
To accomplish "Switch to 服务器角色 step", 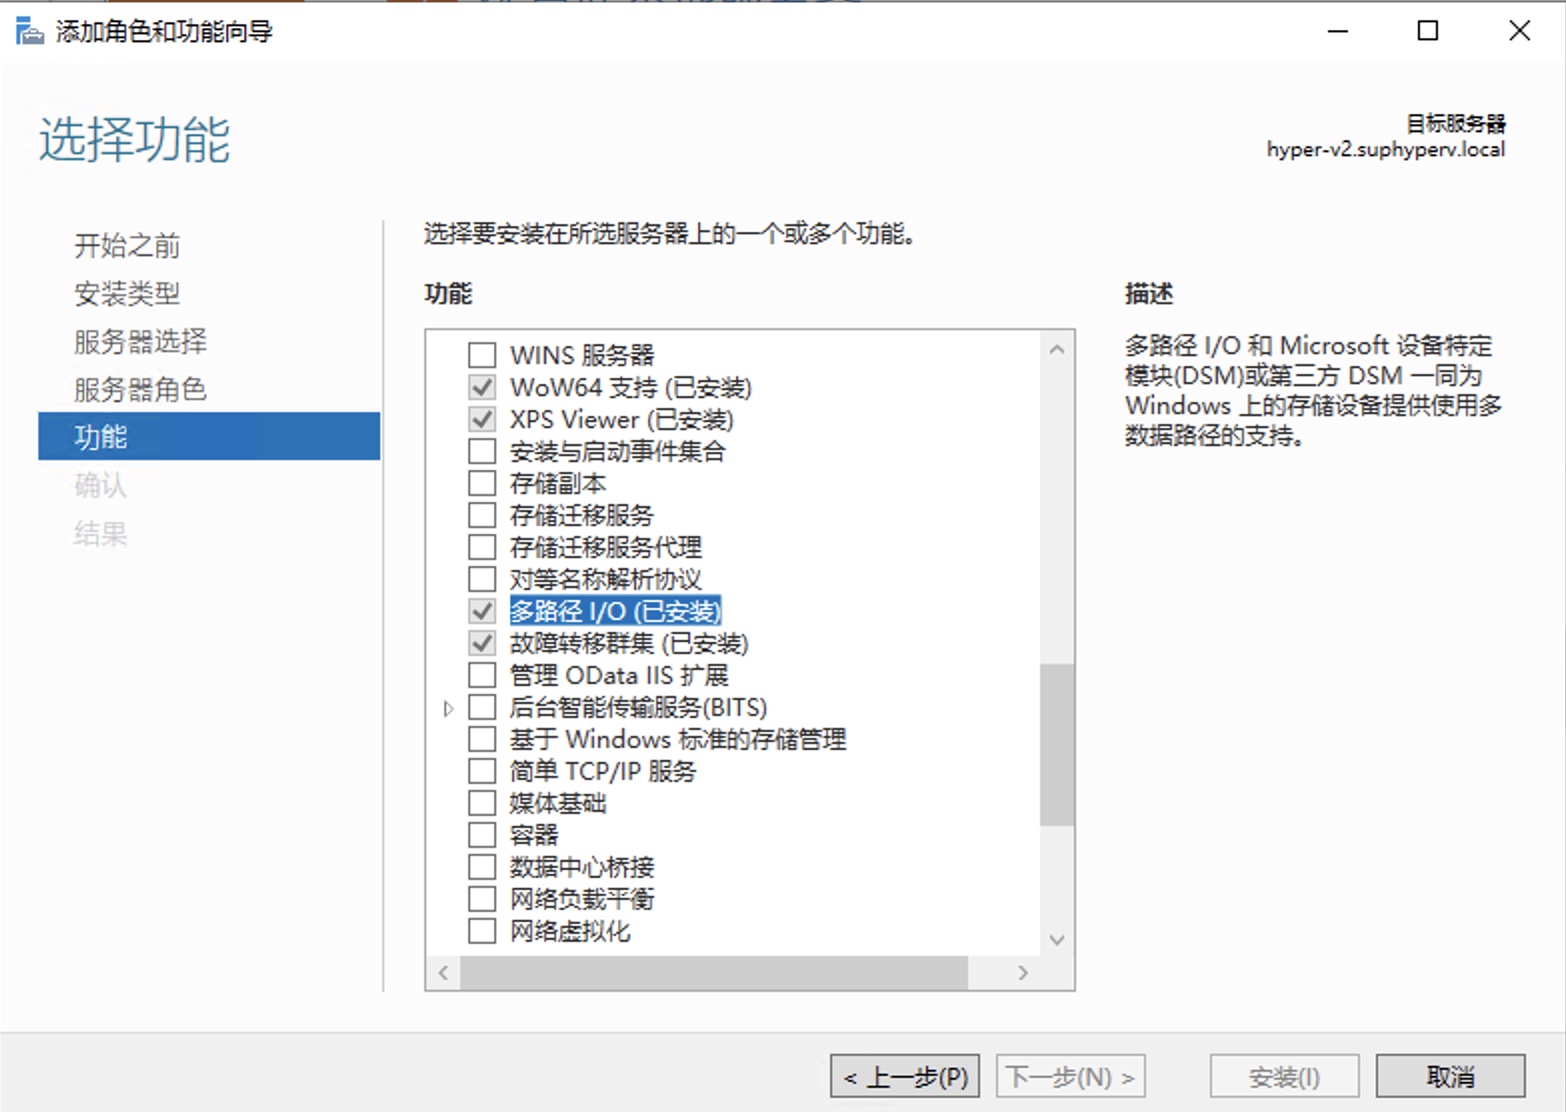I will click(140, 389).
